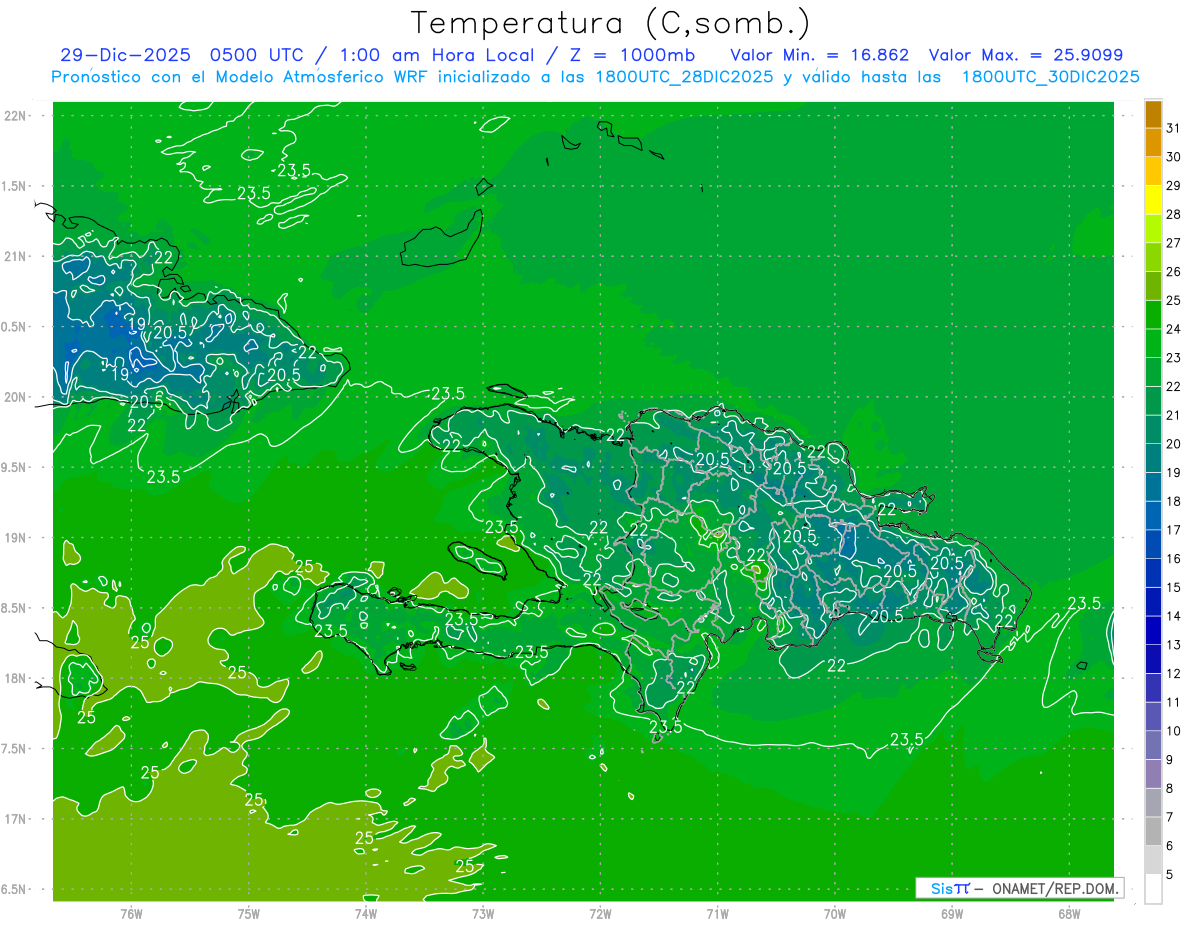Click the '15' color legend label
This screenshot has width=1200, height=927.
point(1174,588)
